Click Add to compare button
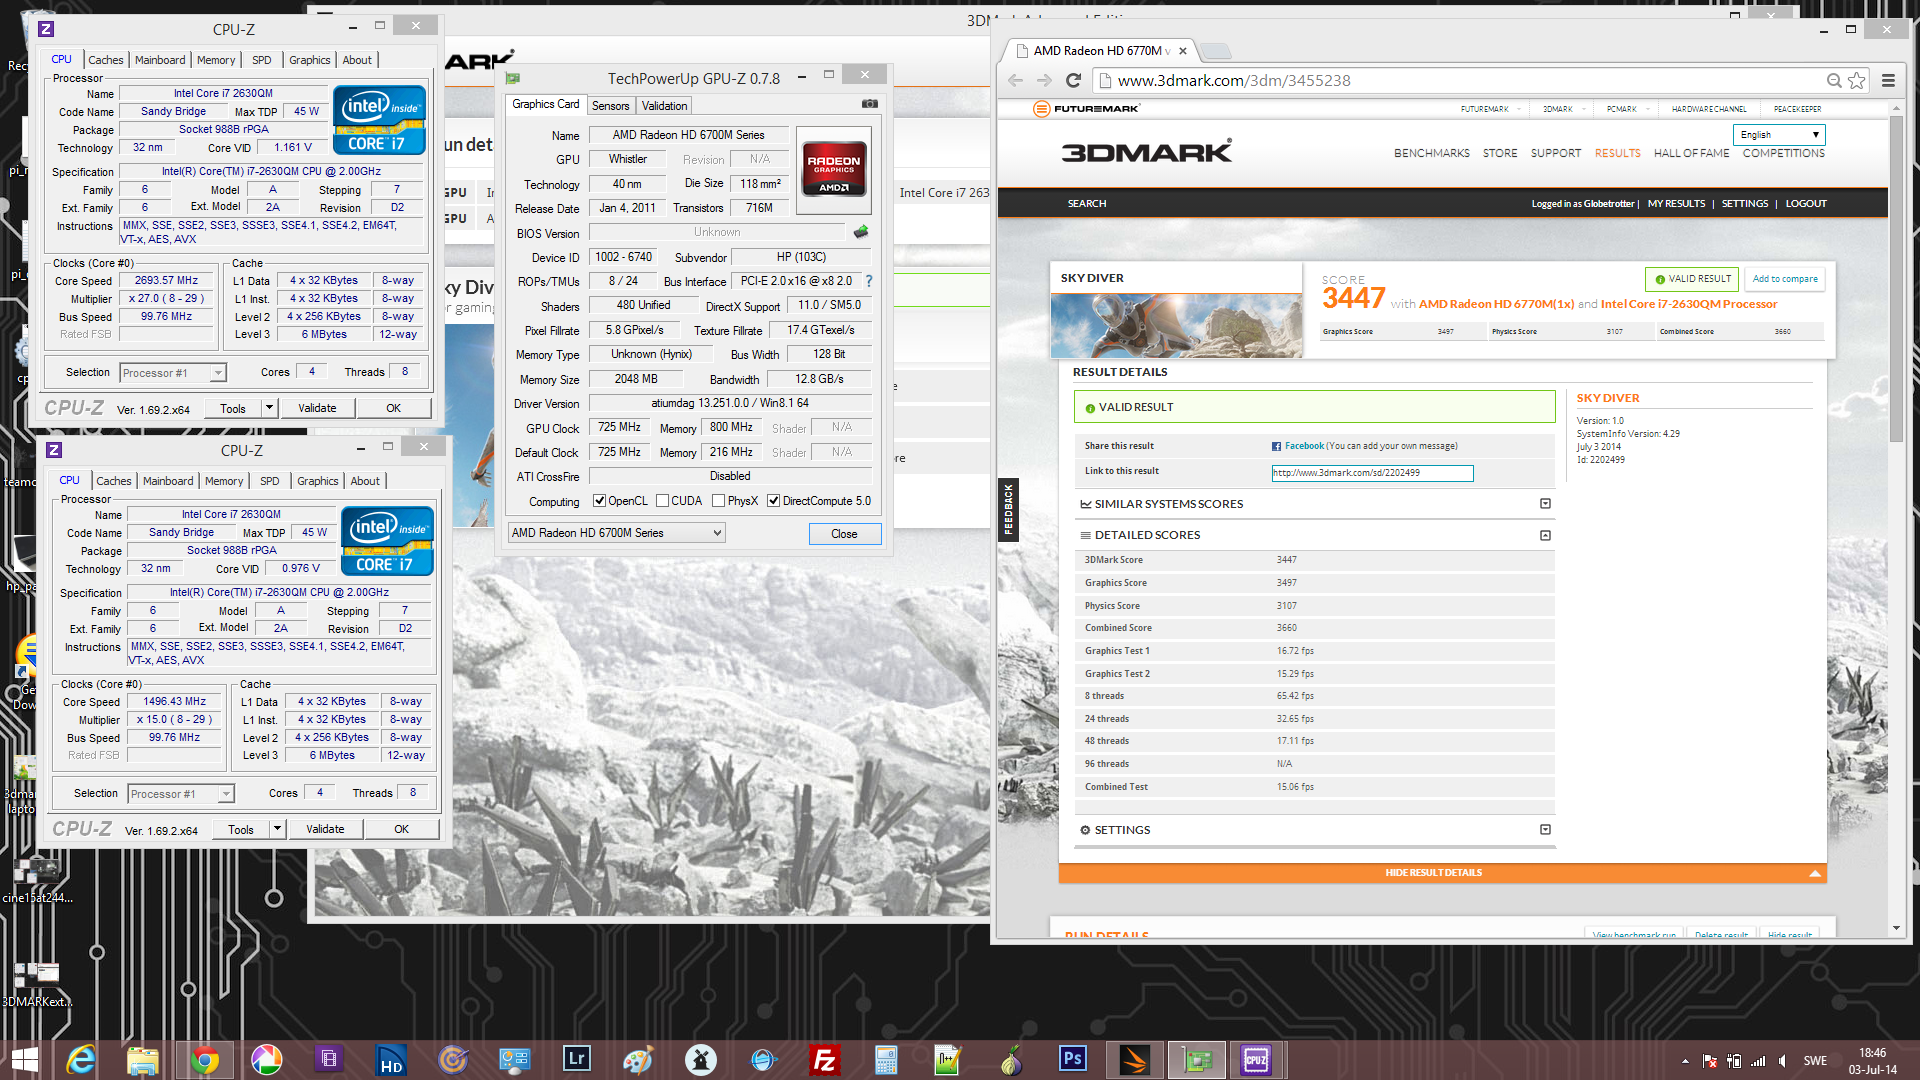Image resolution: width=1920 pixels, height=1080 pixels. click(1785, 279)
